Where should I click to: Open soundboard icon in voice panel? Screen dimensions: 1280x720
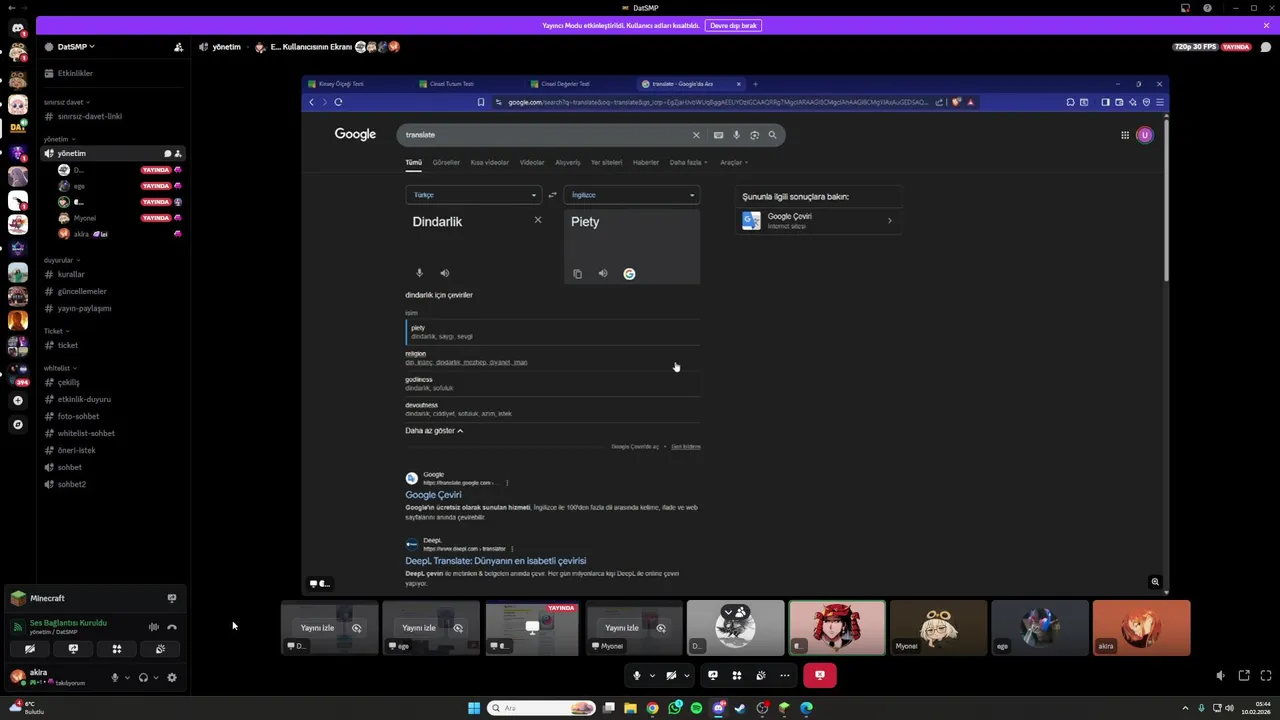pos(160,649)
